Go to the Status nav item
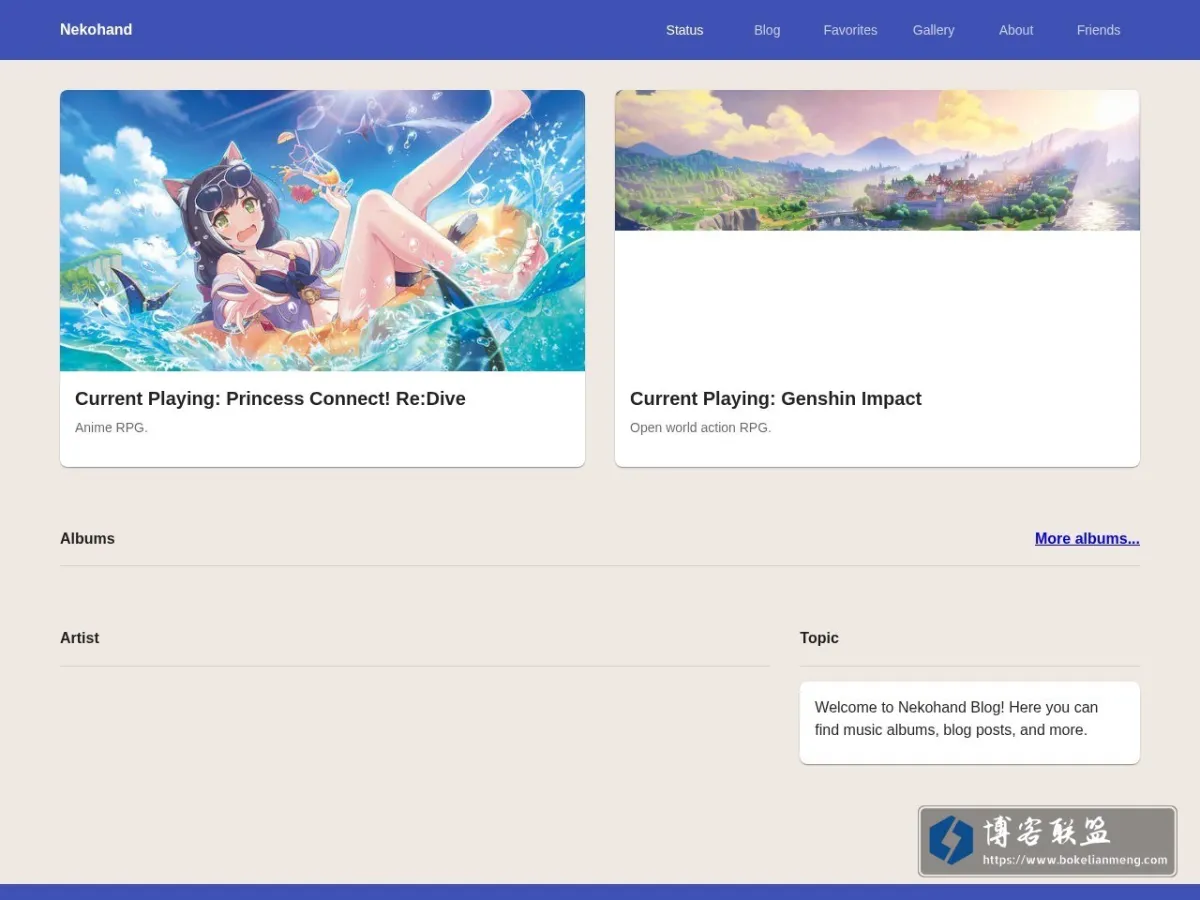This screenshot has width=1200, height=900. point(685,30)
